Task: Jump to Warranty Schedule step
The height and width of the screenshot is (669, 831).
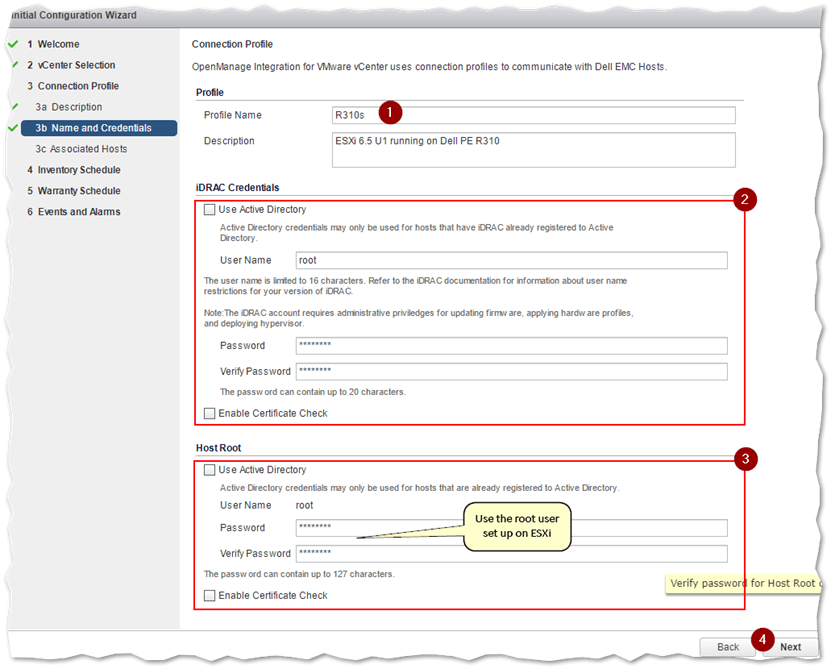Action: click(x=74, y=191)
